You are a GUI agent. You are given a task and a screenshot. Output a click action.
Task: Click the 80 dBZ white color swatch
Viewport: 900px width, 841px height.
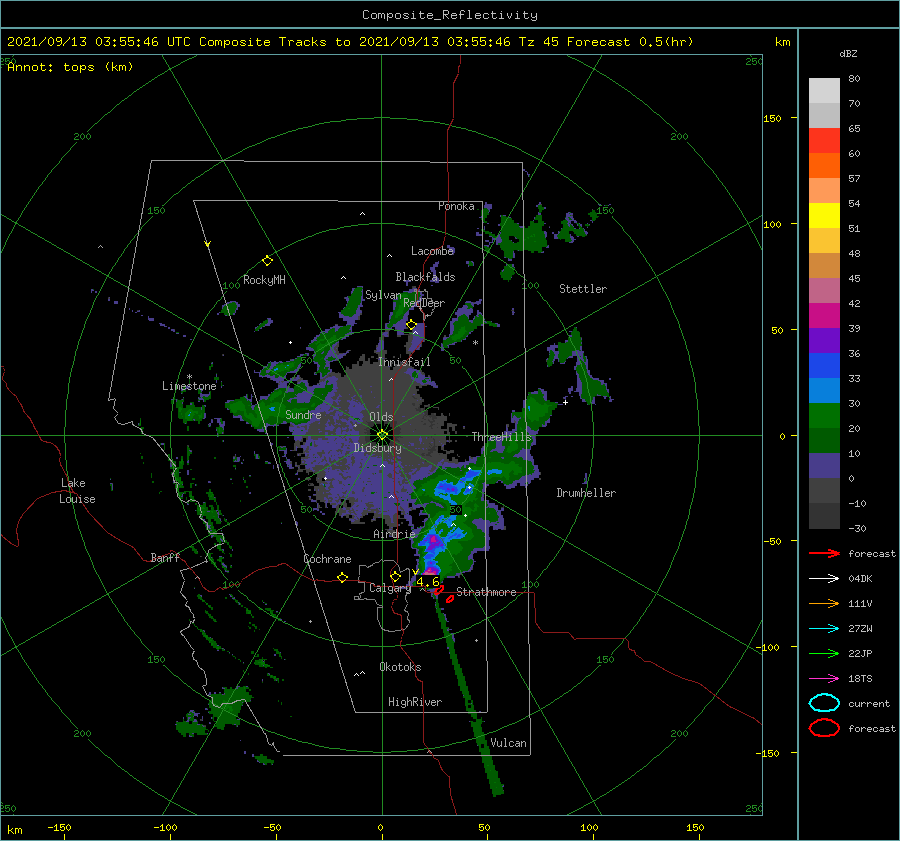824,90
